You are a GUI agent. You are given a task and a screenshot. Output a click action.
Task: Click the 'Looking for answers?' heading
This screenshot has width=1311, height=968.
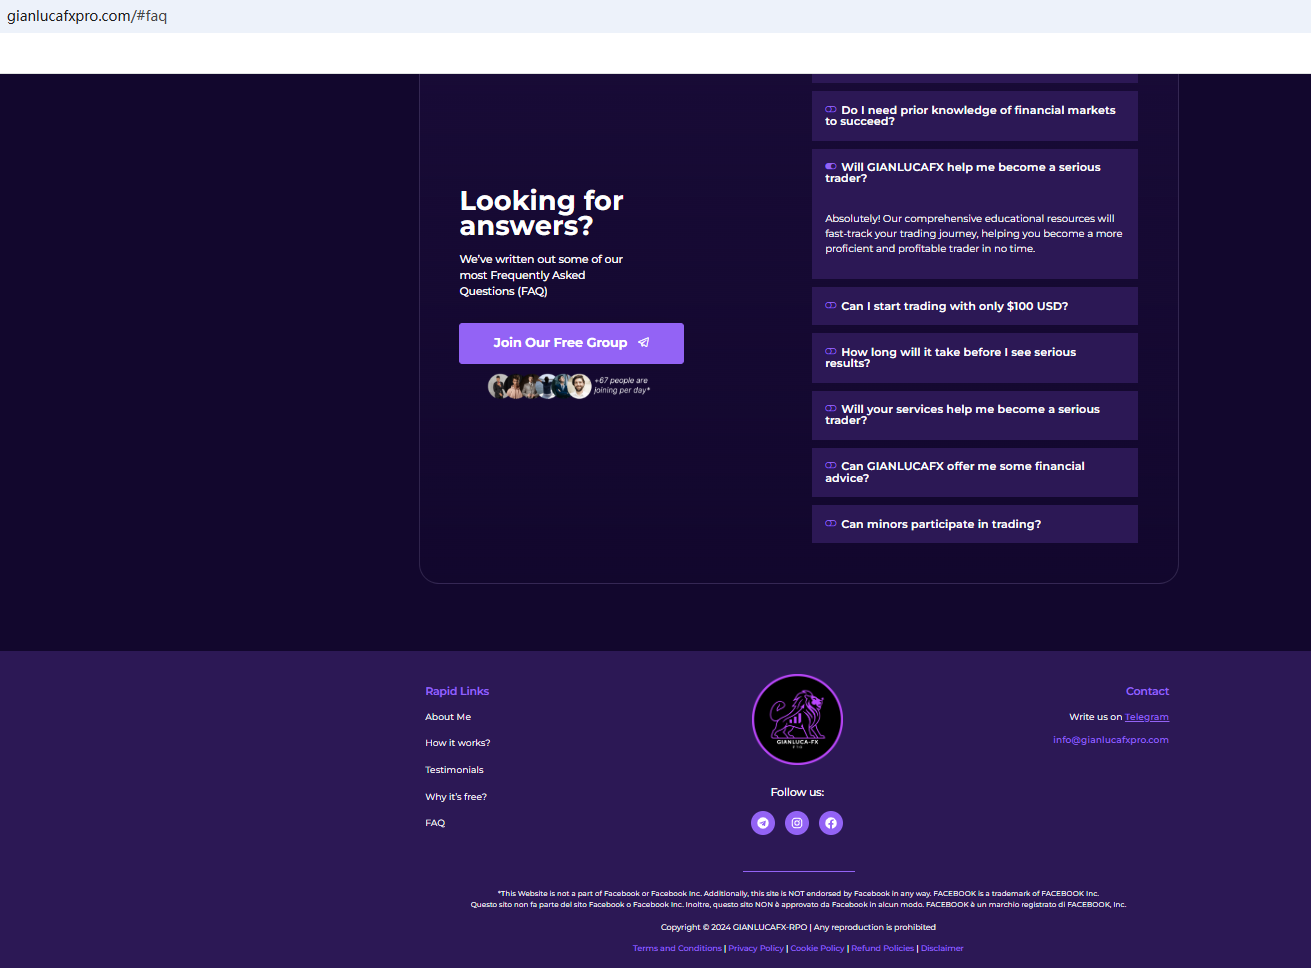541,213
